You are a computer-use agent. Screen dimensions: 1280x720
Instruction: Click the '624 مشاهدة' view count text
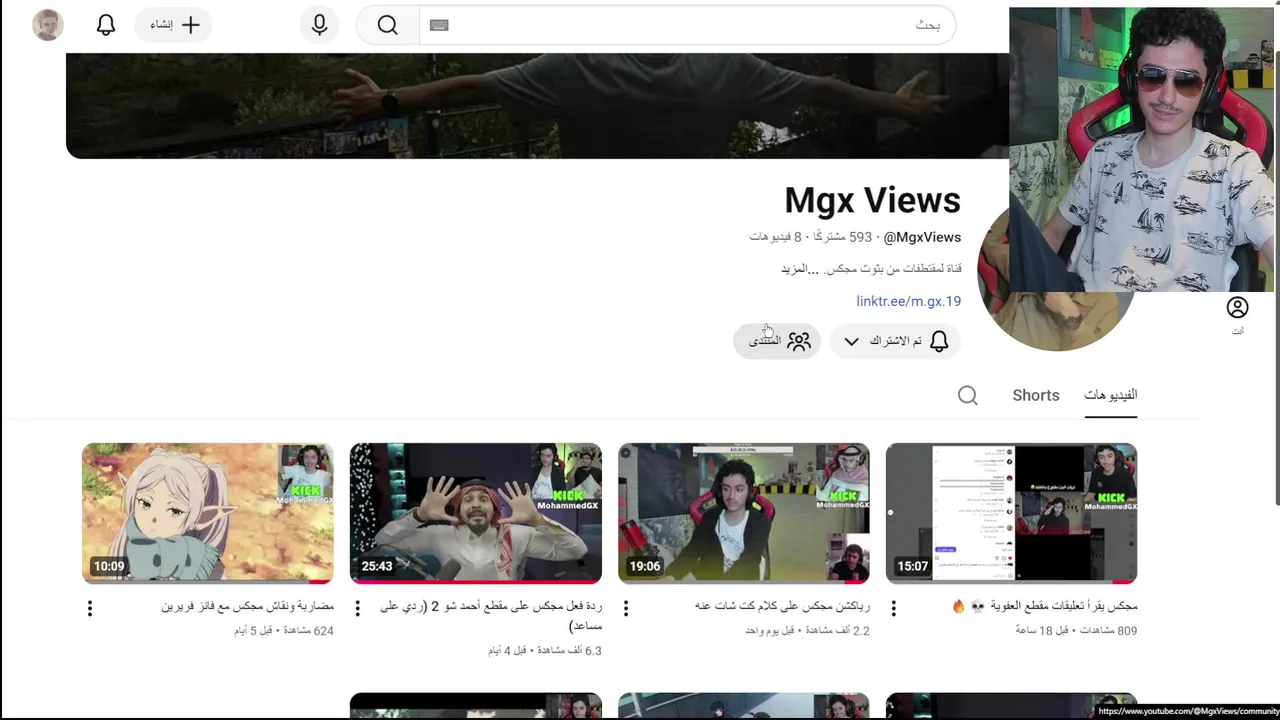tap(309, 631)
